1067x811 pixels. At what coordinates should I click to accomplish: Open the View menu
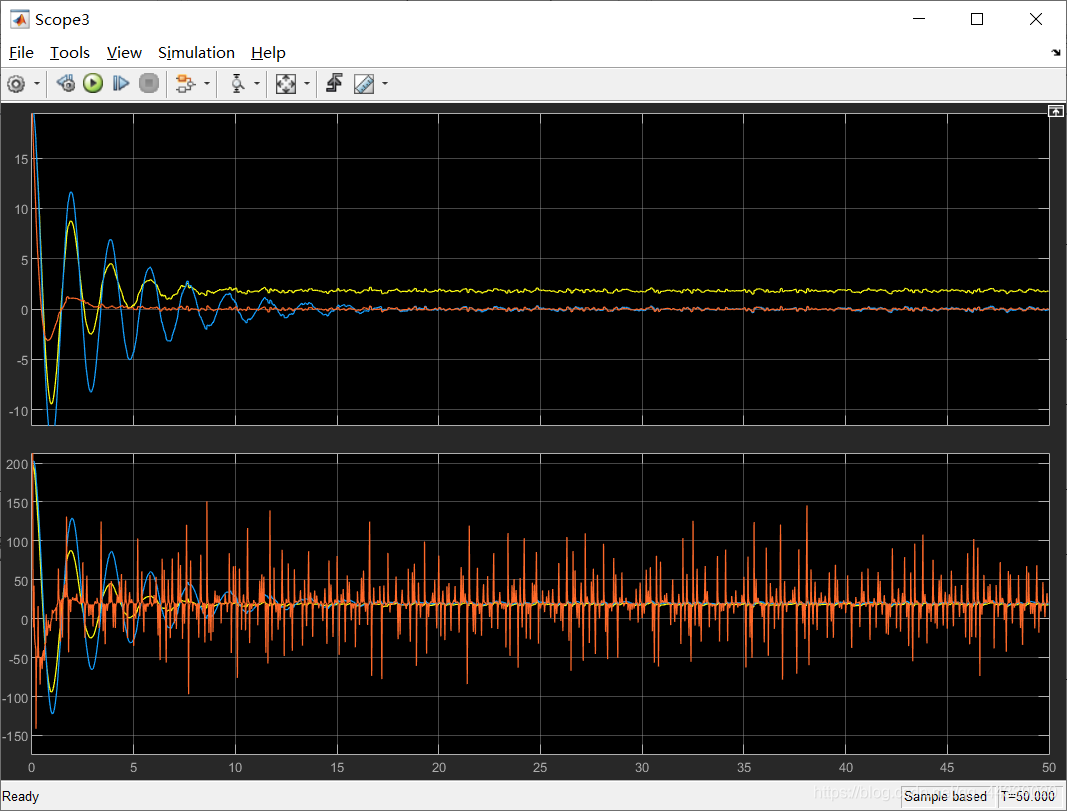tap(123, 52)
